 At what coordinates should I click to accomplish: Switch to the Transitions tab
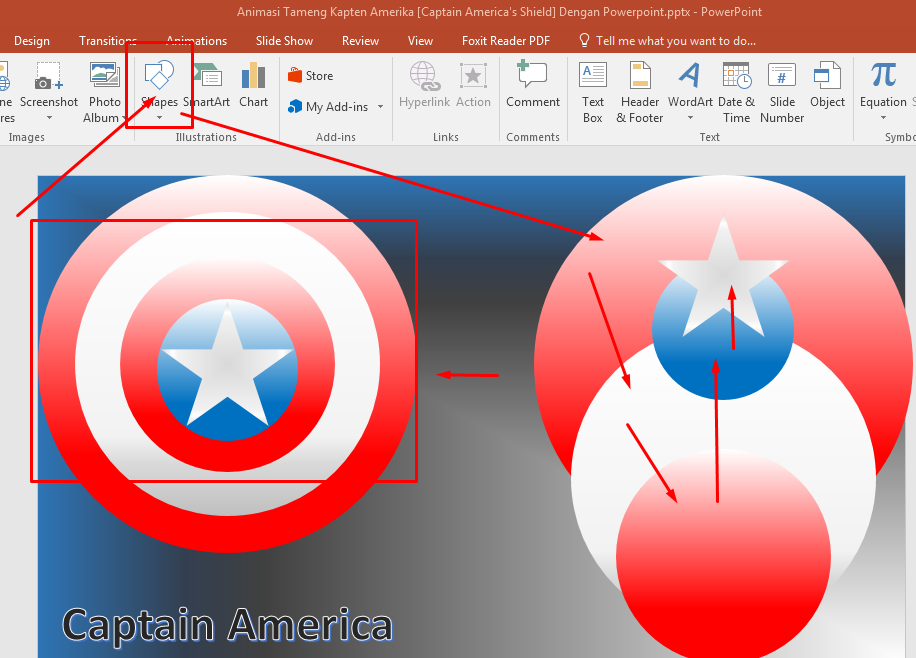pyautogui.click(x=107, y=41)
